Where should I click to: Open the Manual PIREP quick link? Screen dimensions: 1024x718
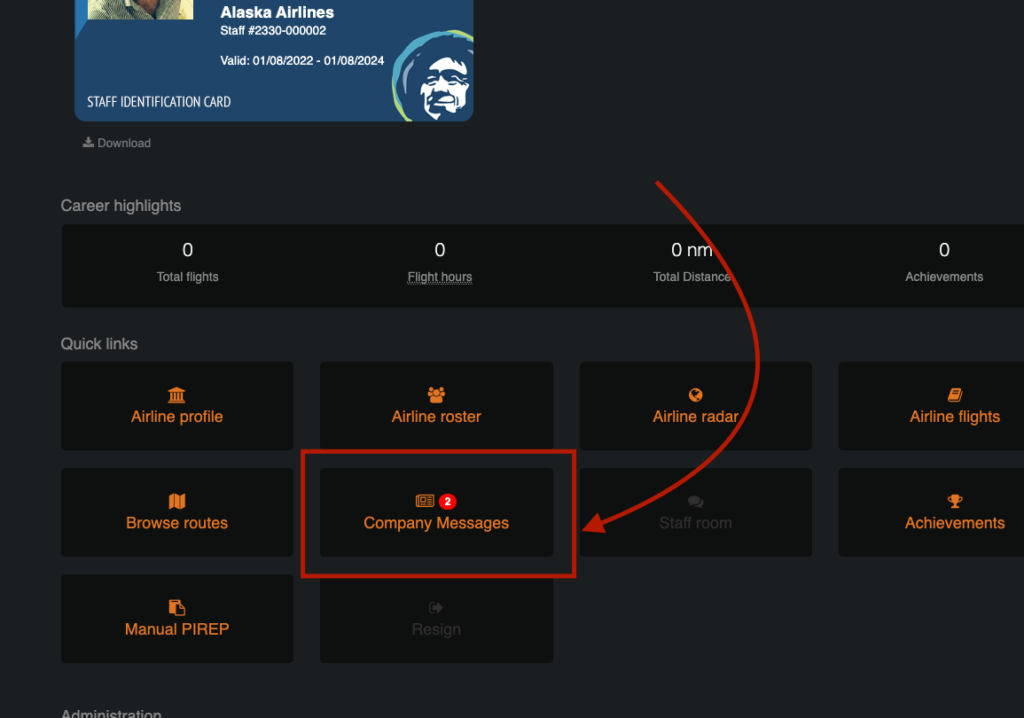tap(177, 619)
